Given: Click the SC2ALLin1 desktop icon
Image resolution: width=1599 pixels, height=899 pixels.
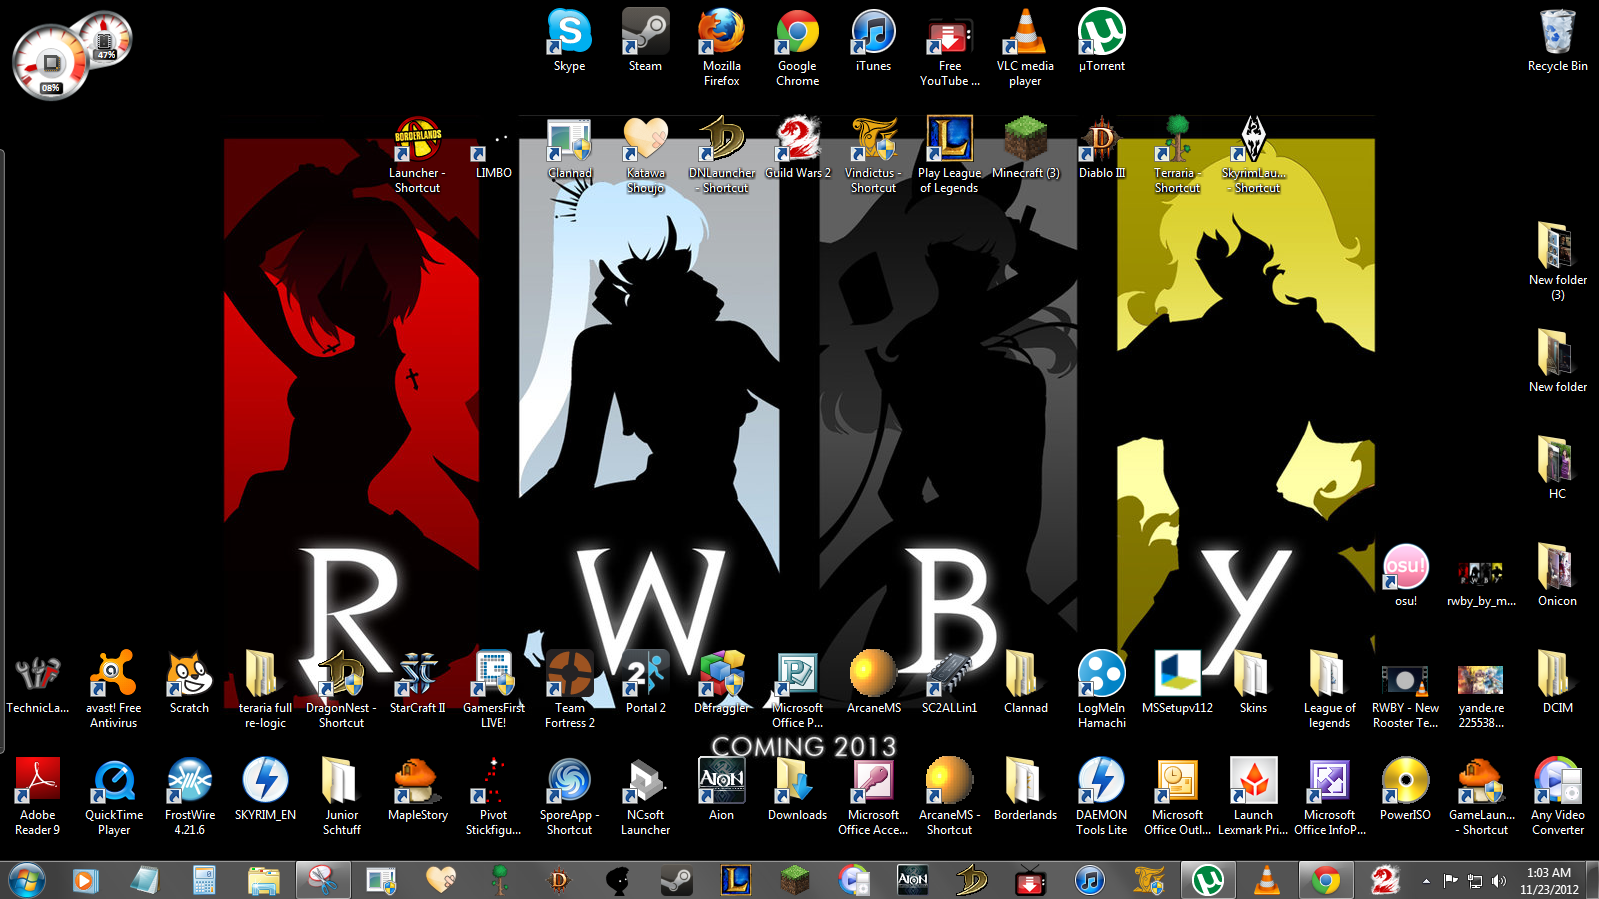Looking at the screenshot, I should pos(949,683).
